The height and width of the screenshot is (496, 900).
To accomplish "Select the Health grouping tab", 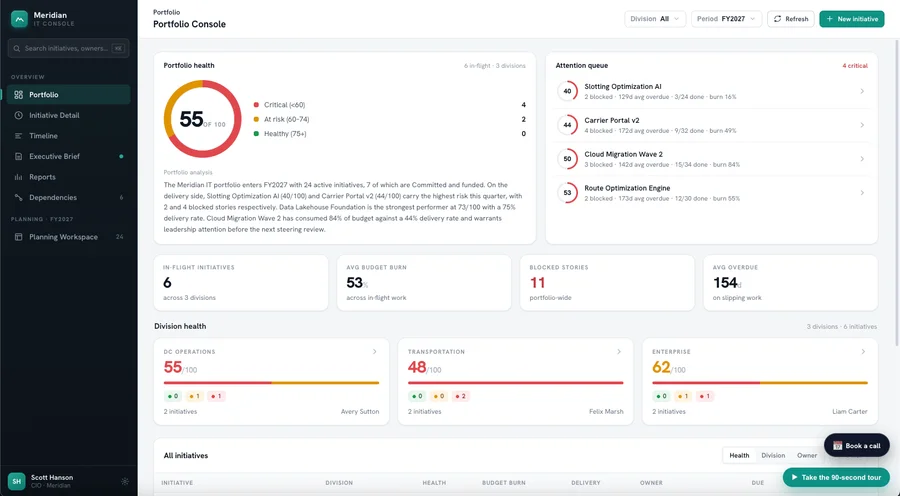I will click(739, 455).
